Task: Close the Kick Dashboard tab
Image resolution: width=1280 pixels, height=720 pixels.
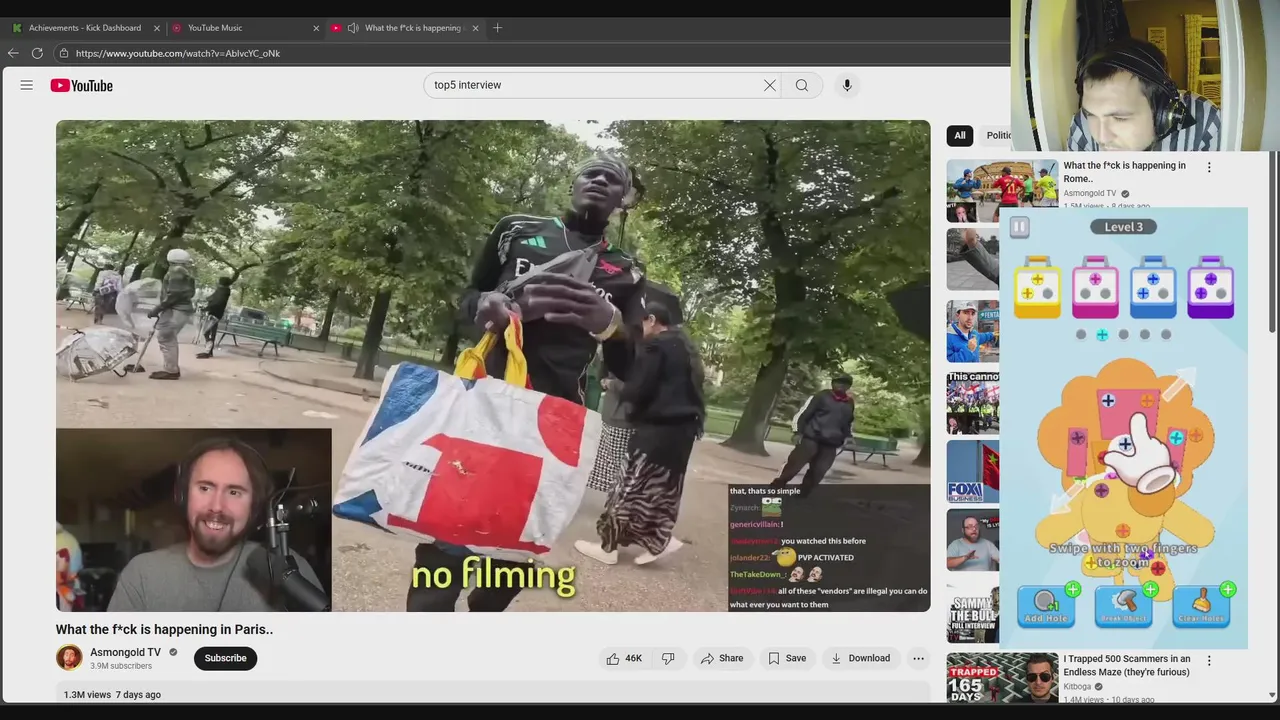Action: [x=156, y=28]
